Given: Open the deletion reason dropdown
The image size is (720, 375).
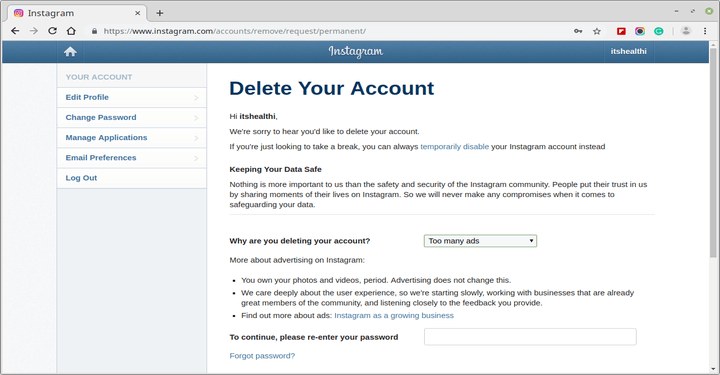Looking at the screenshot, I should 480,241.
